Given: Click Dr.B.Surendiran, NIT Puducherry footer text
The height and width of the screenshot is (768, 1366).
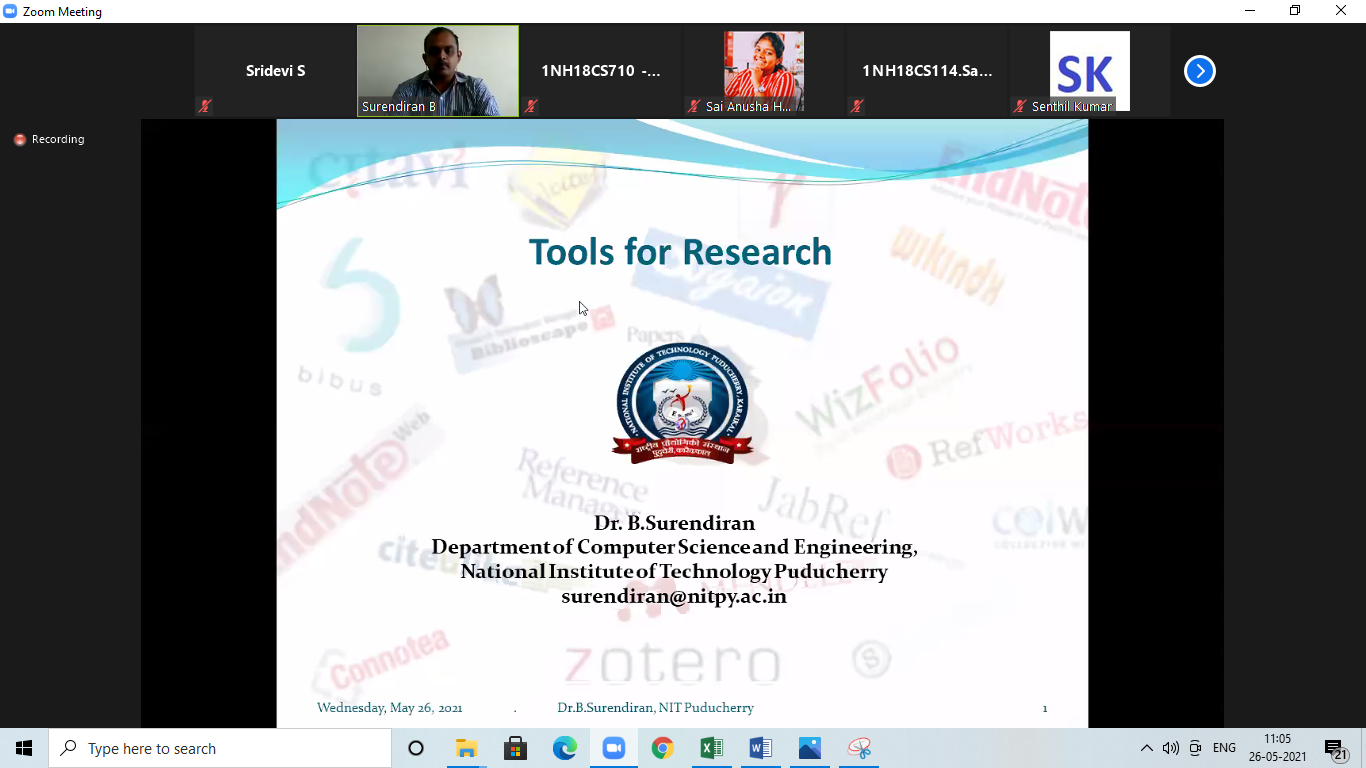Looking at the screenshot, I should coord(656,708).
